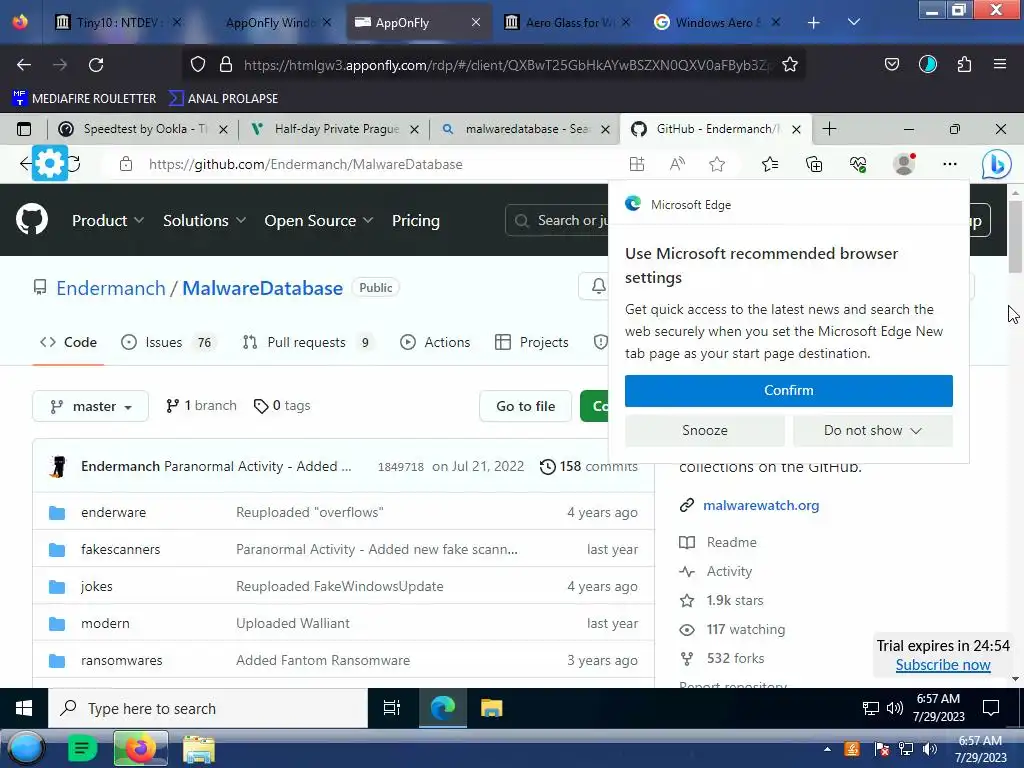Expand the Product menu on GitHub
This screenshot has width=1024, height=768.
point(108,221)
